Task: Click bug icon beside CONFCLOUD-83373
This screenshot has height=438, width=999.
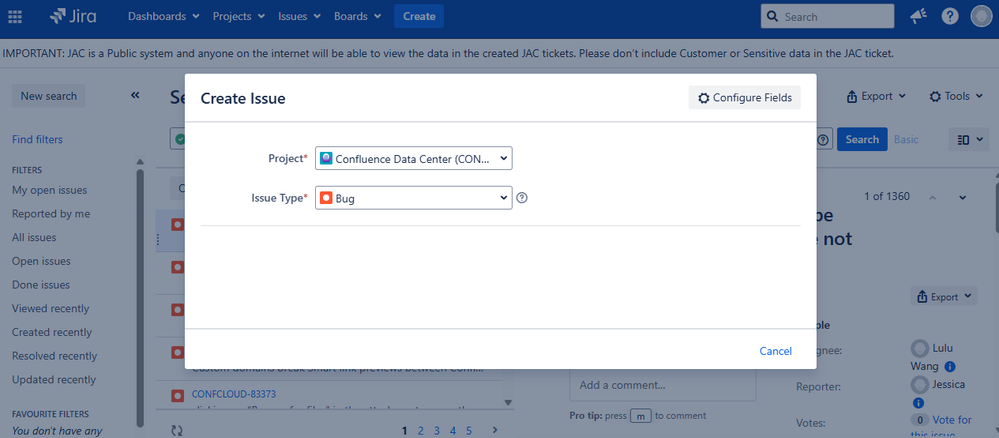Action: coord(178,395)
